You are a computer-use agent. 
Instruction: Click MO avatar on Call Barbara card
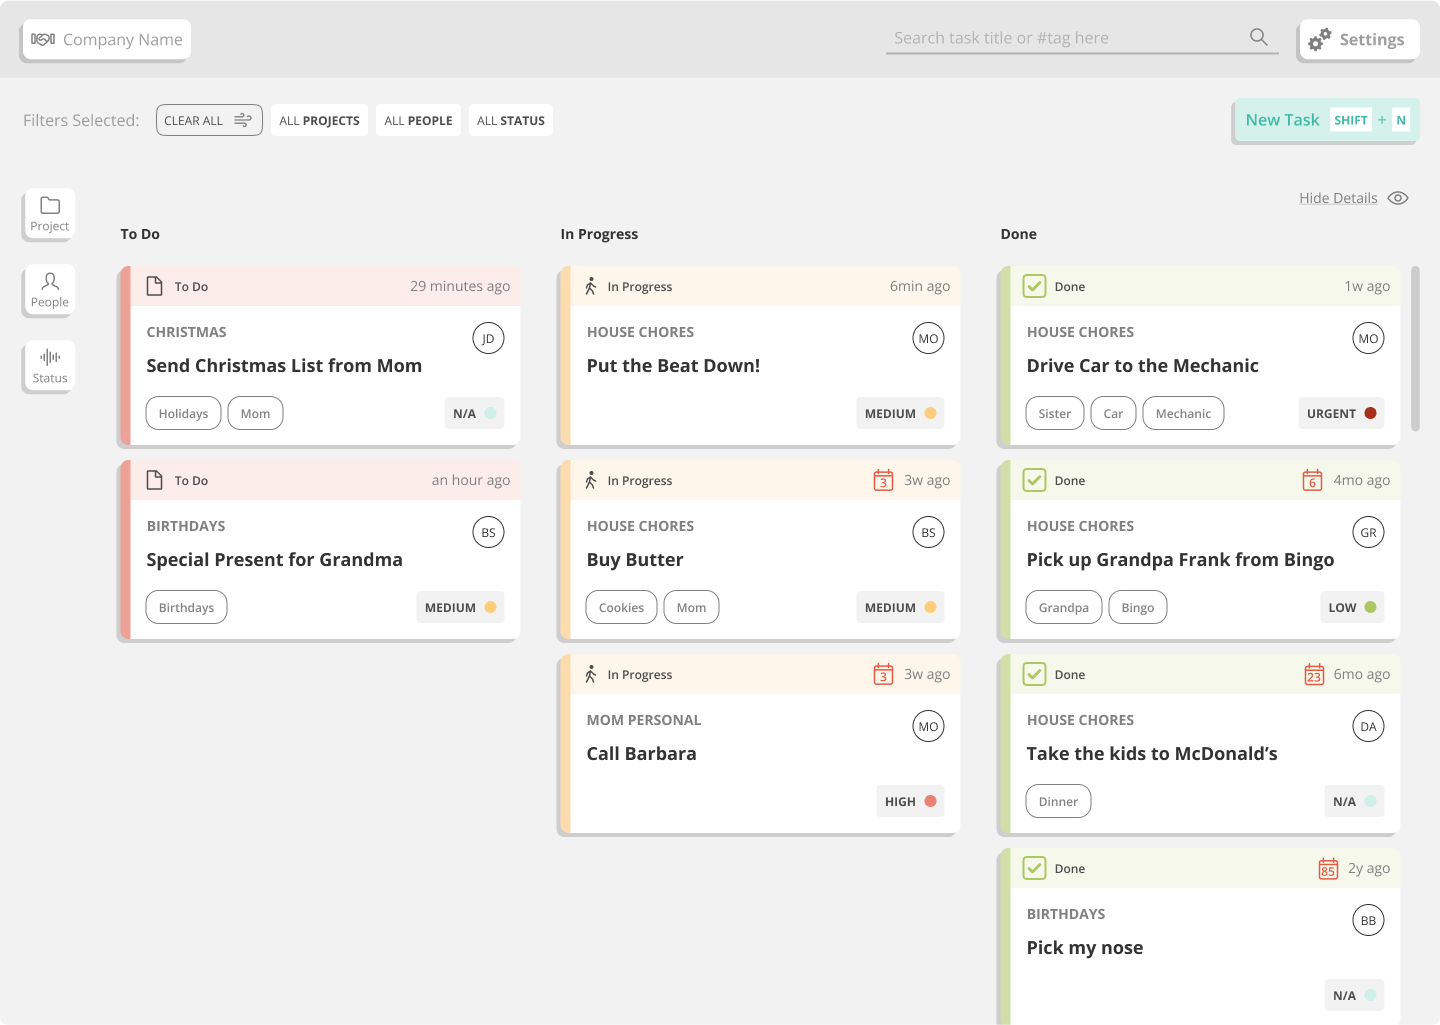point(928,726)
